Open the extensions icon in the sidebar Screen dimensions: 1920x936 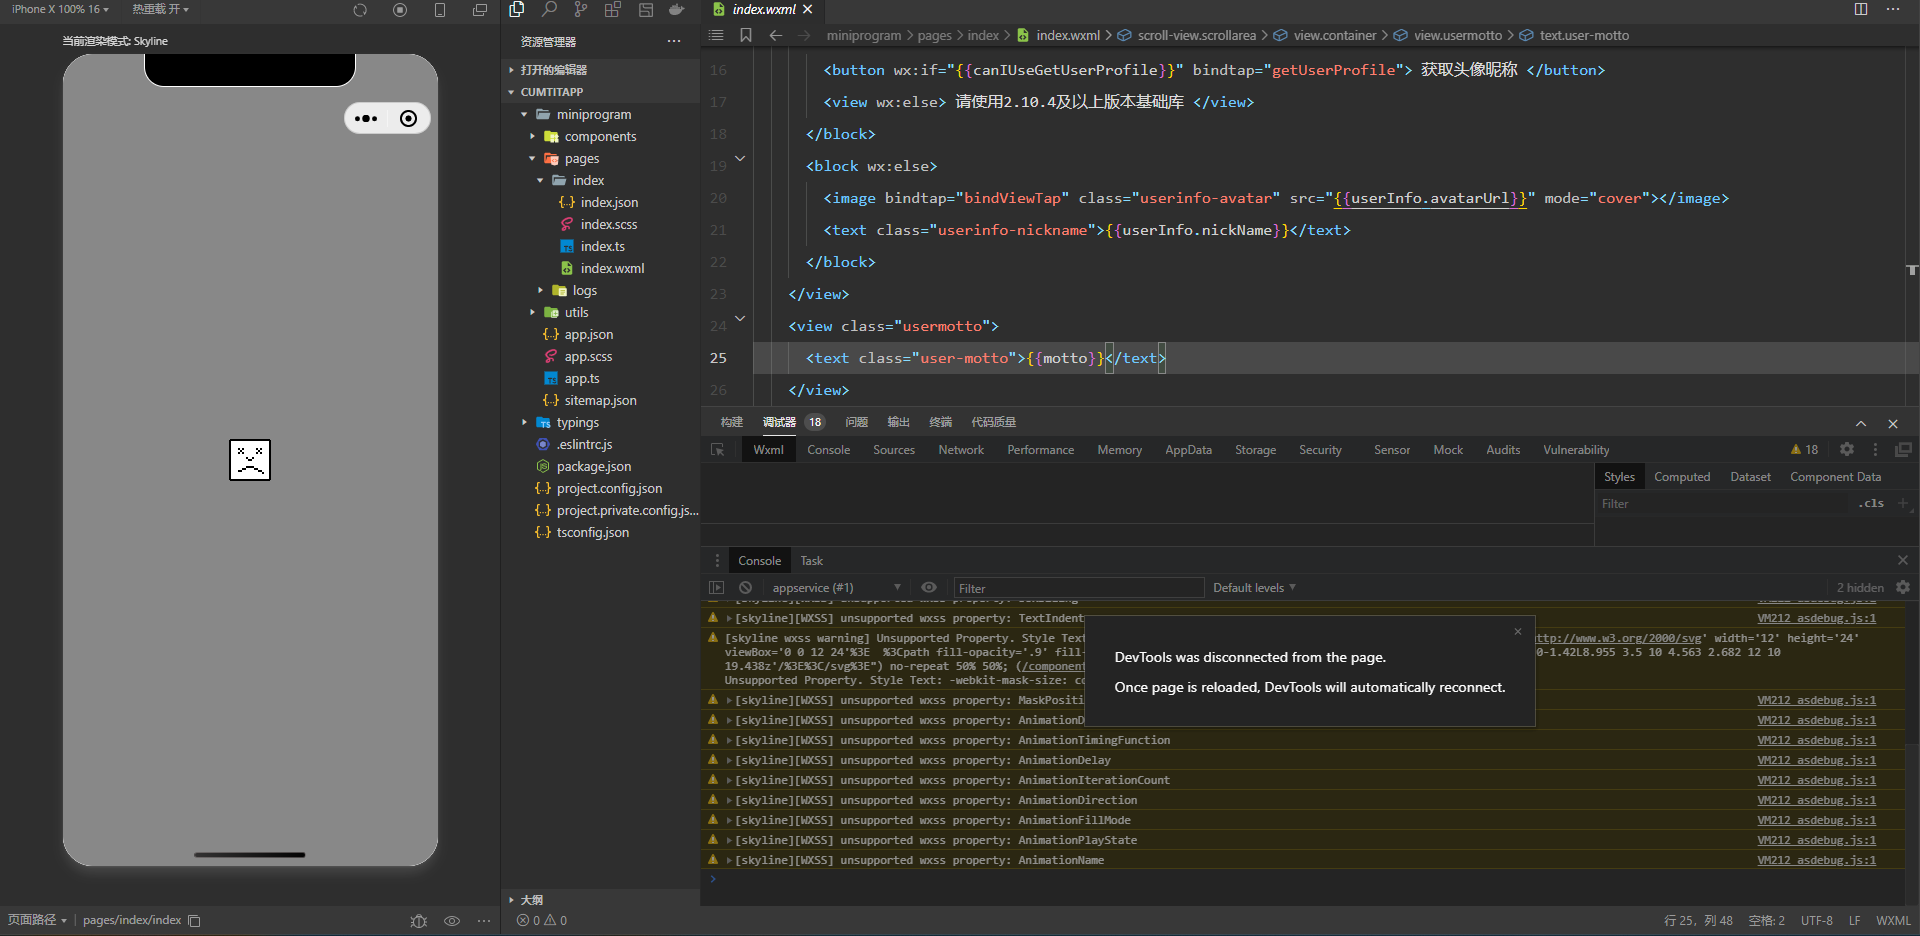[x=613, y=10]
